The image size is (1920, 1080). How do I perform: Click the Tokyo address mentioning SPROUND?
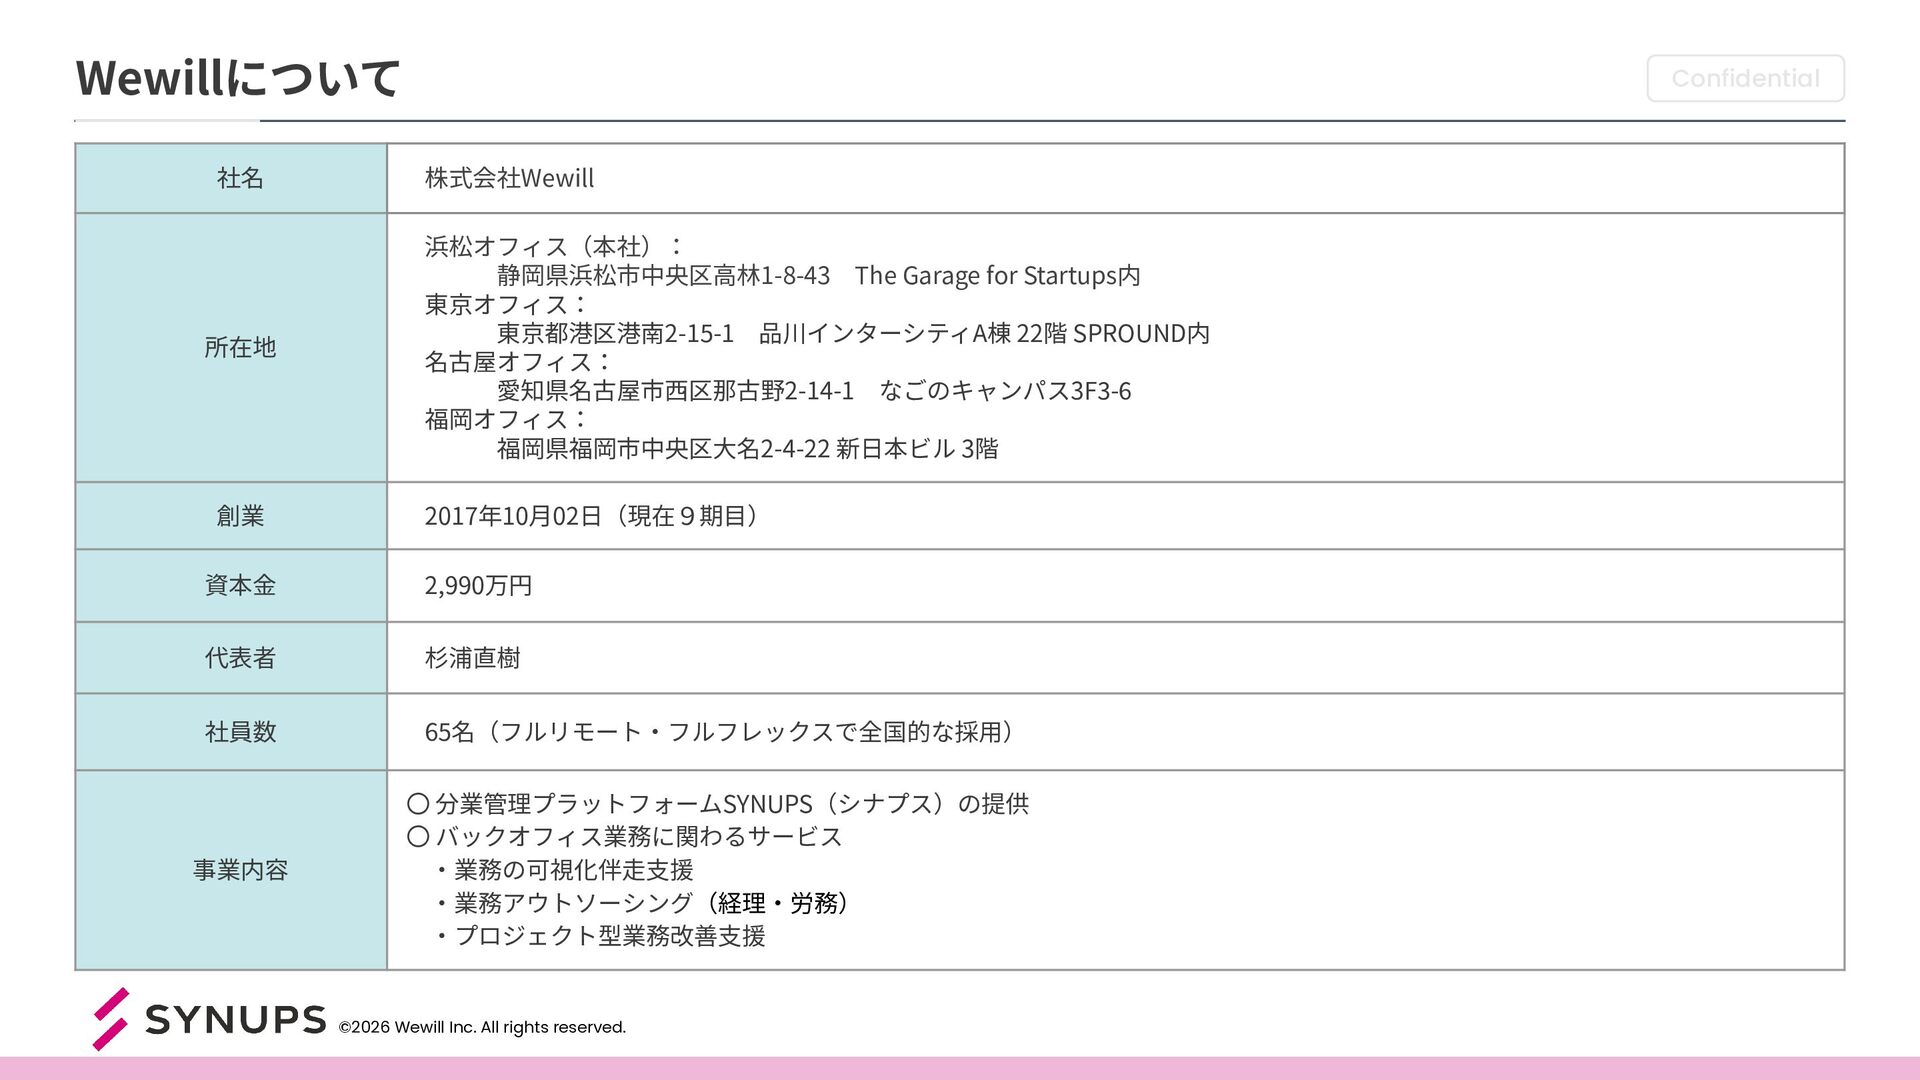click(853, 333)
